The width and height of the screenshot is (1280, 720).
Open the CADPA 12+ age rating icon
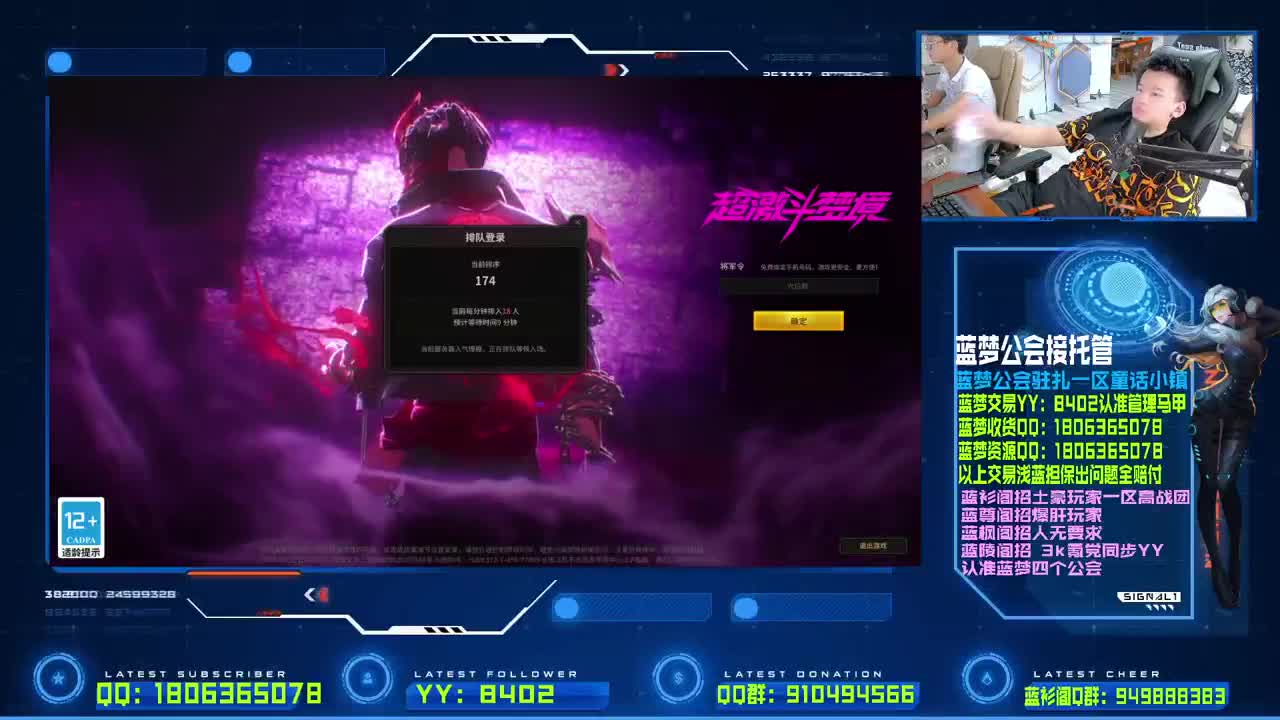[x=81, y=528]
